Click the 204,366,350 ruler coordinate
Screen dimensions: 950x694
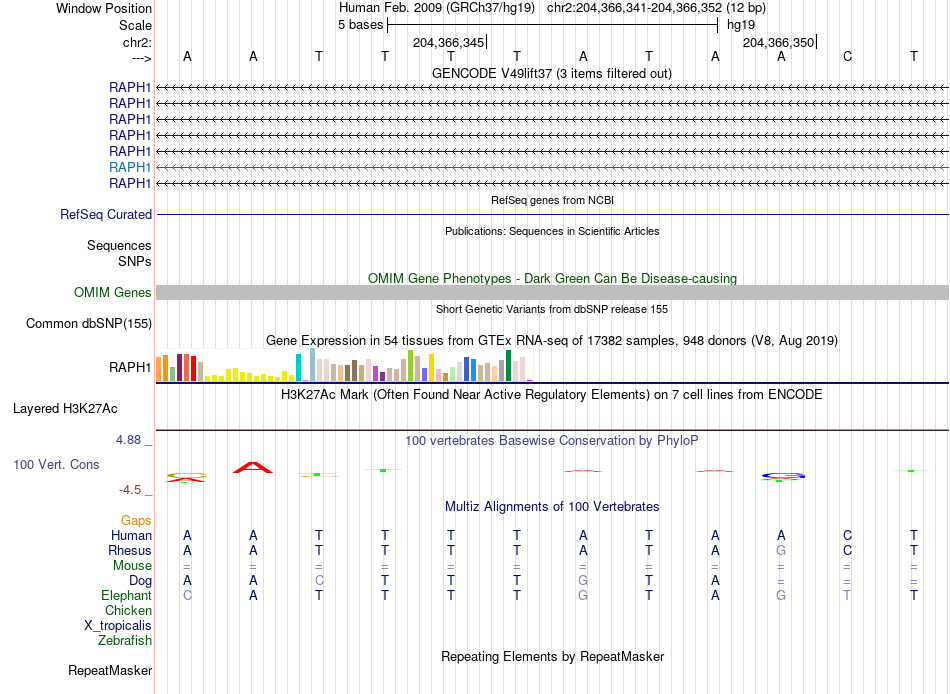coord(779,42)
